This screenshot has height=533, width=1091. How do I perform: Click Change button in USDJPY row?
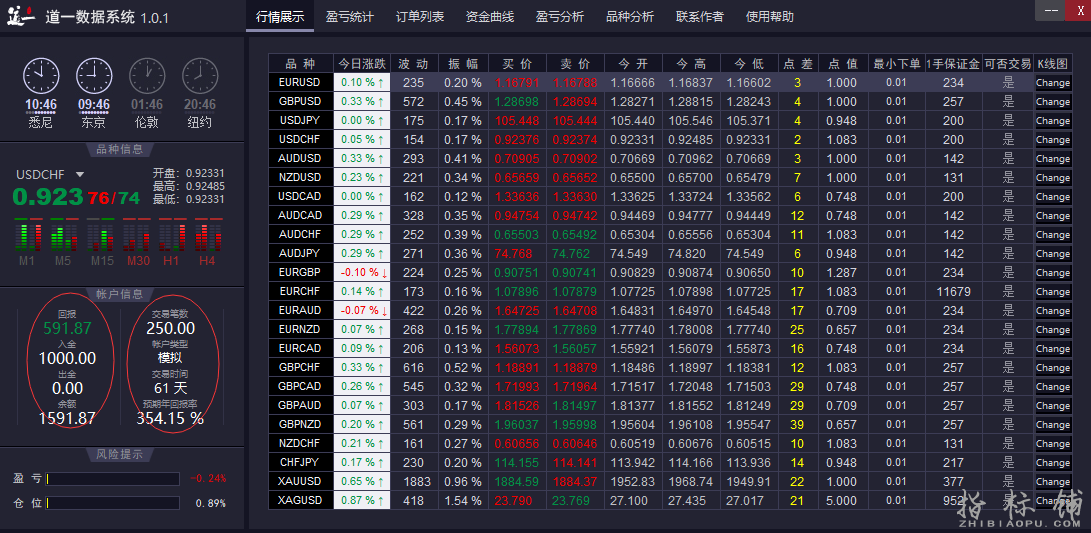[1053, 120]
